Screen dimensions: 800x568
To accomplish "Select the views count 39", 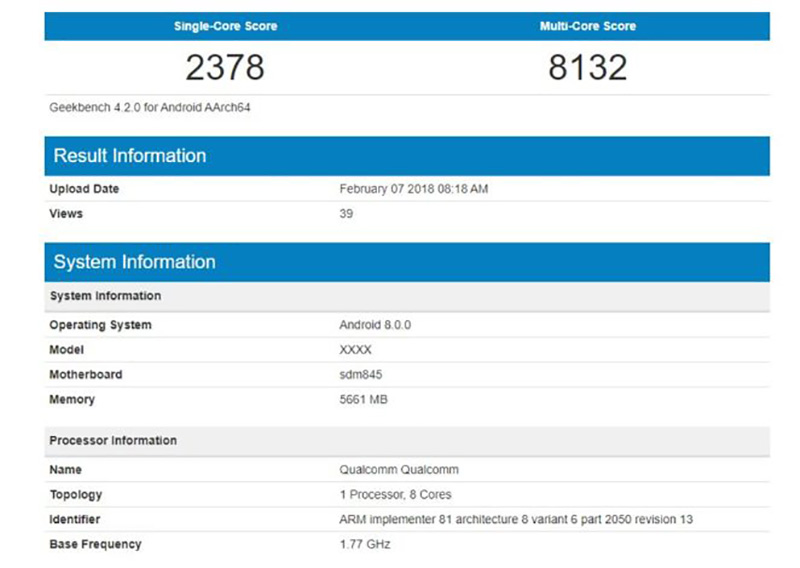I will [346, 213].
